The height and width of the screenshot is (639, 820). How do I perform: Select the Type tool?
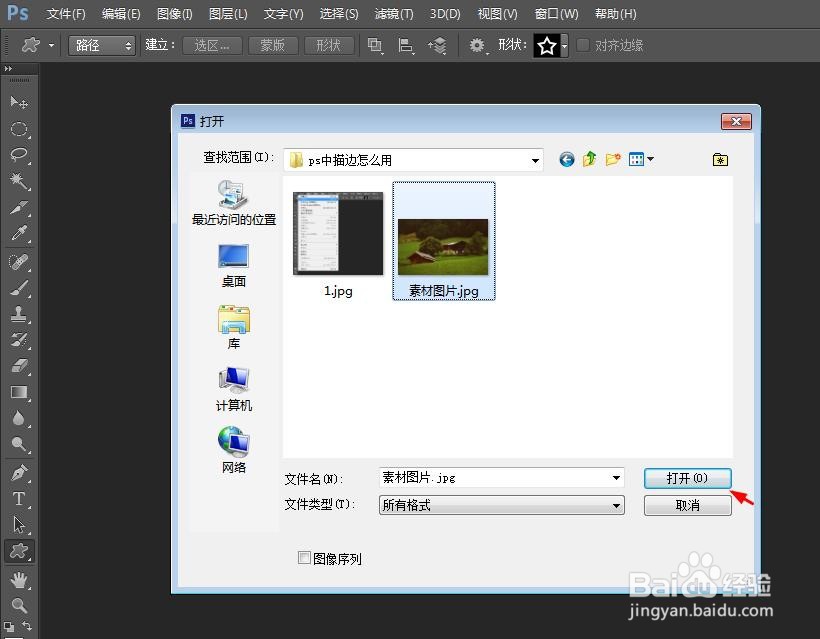[x=19, y=498]
